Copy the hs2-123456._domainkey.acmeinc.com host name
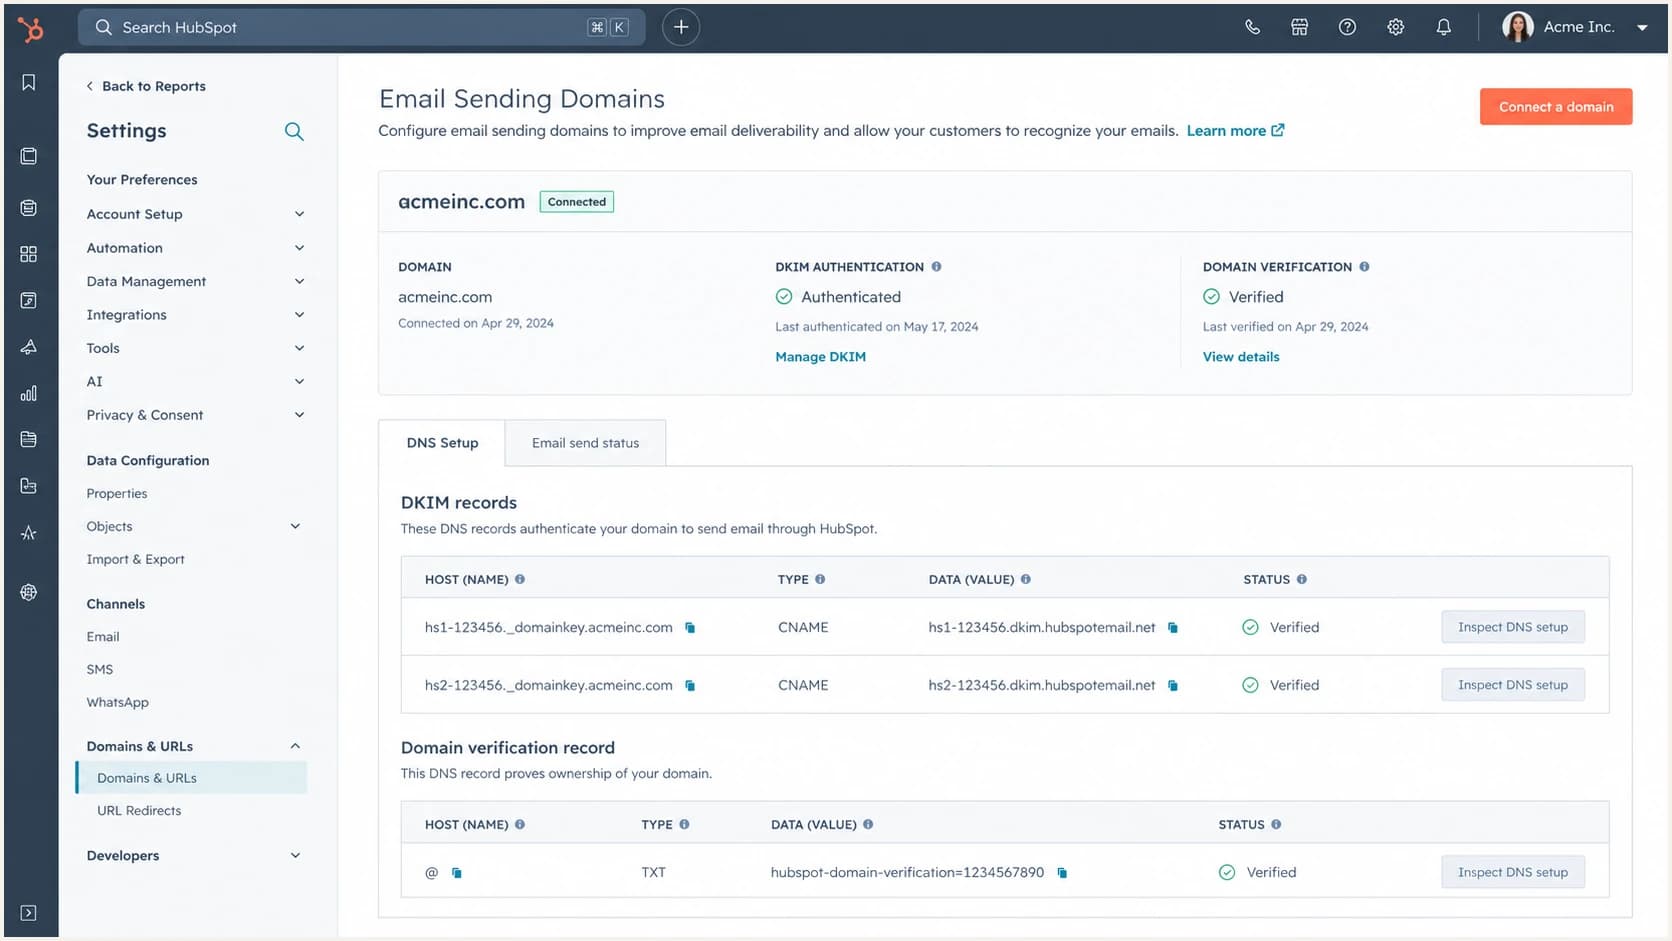The width and height of the screenshot is (1672, 941). [690, 686]
